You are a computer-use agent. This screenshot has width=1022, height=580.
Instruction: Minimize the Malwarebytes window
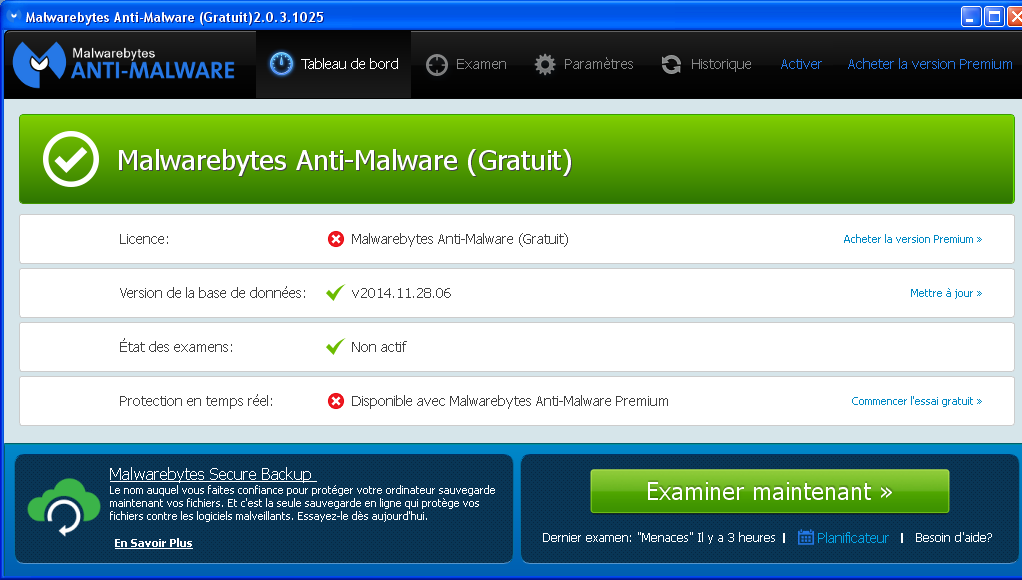(971, 16)
